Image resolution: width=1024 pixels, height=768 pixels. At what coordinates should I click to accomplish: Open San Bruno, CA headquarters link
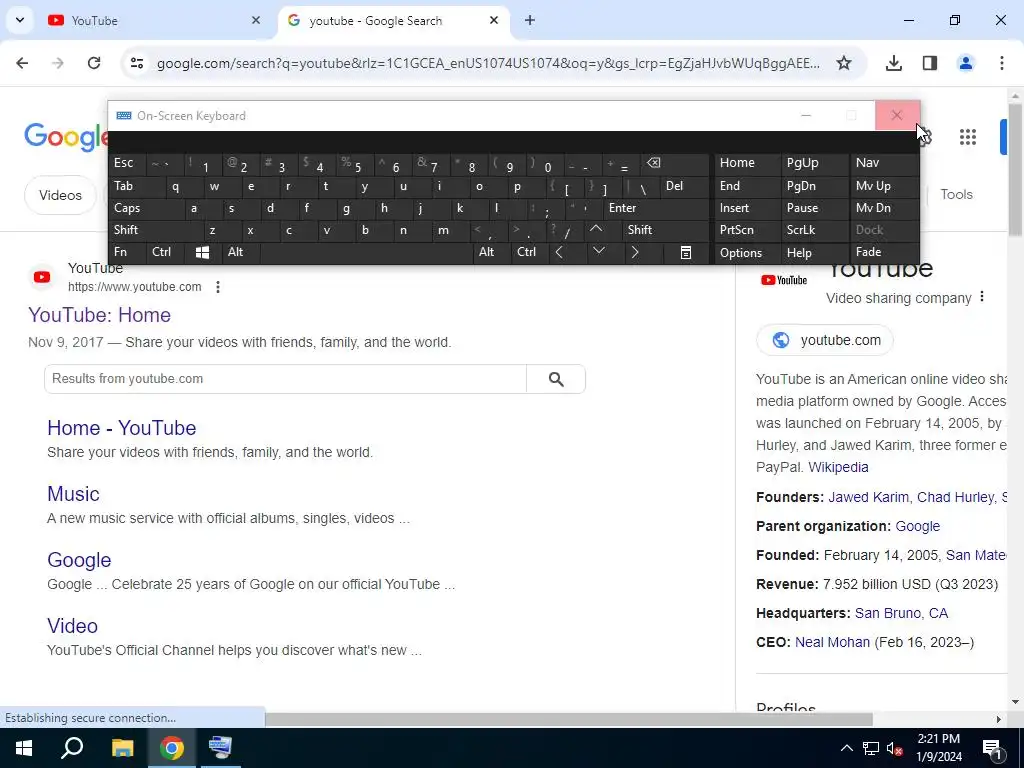[901, 613]
